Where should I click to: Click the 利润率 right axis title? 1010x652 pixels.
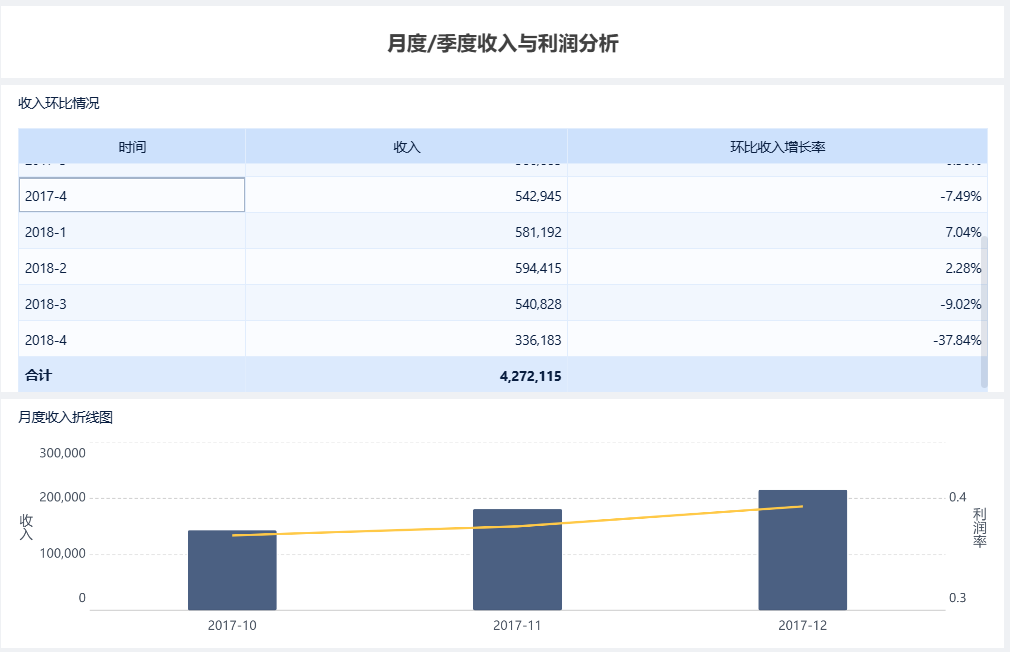pos(979,528)
